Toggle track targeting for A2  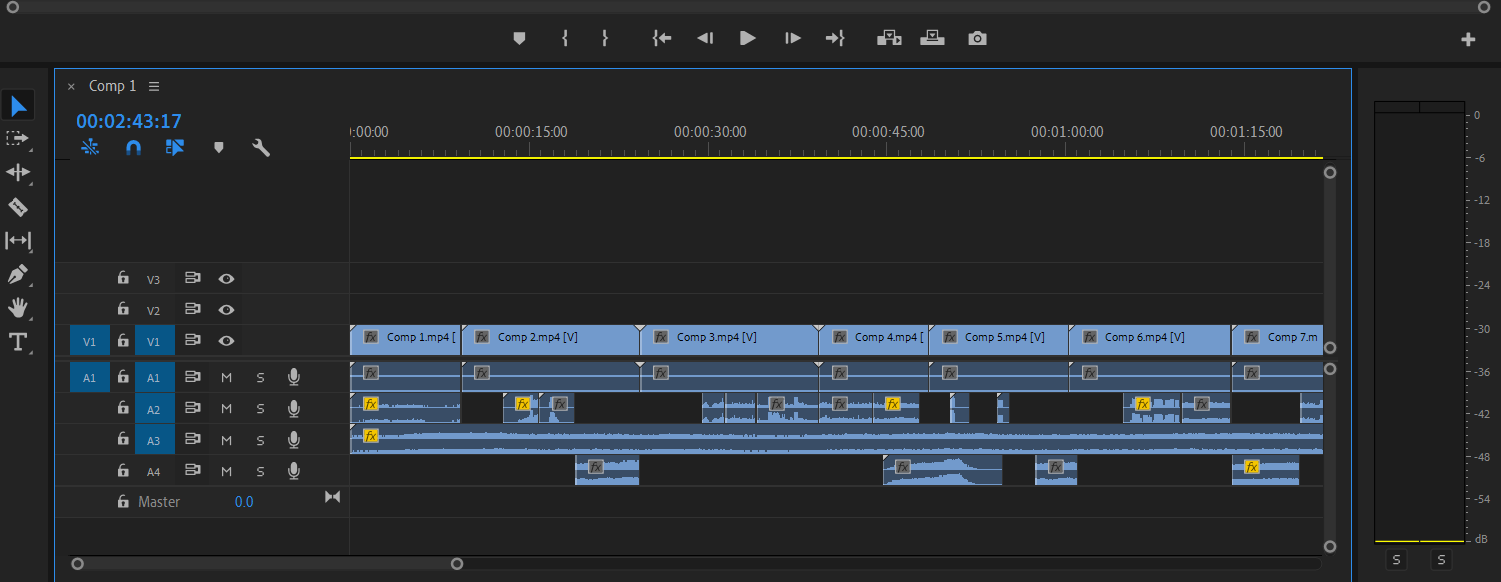click(154, 409)
